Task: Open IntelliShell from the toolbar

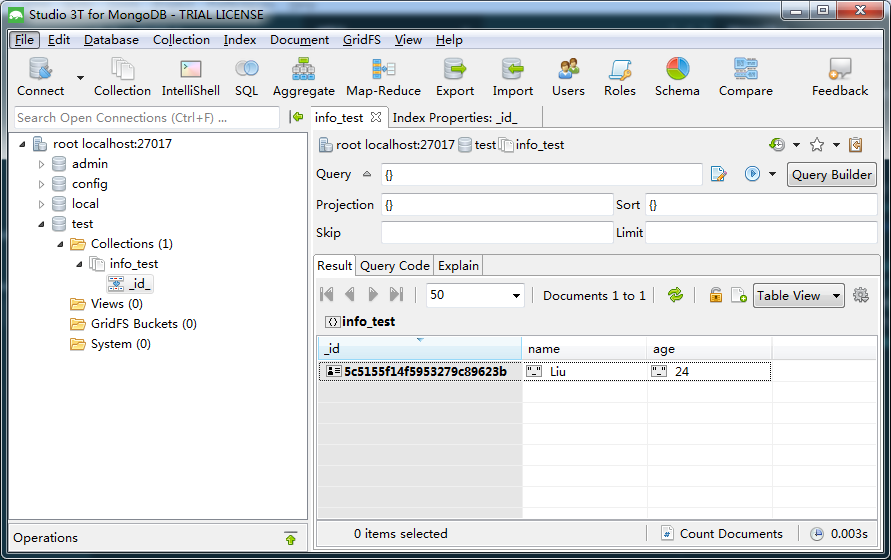Action: point(190,77)
